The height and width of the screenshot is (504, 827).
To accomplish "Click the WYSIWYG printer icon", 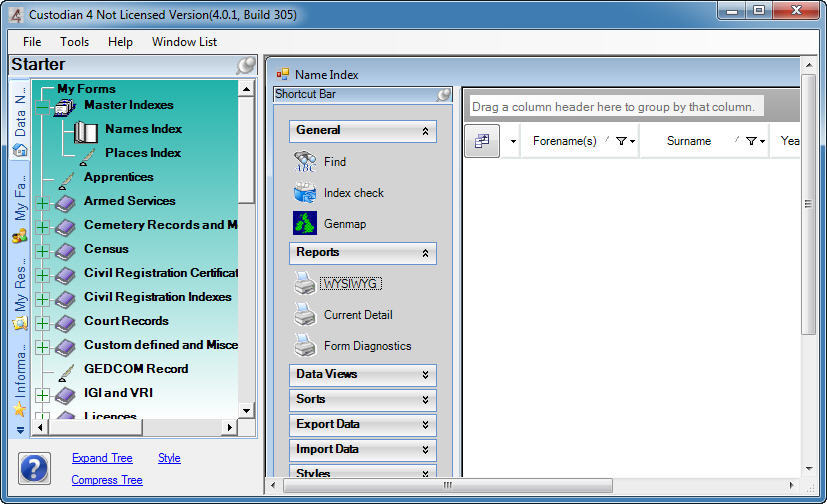I will click(305, 284).
